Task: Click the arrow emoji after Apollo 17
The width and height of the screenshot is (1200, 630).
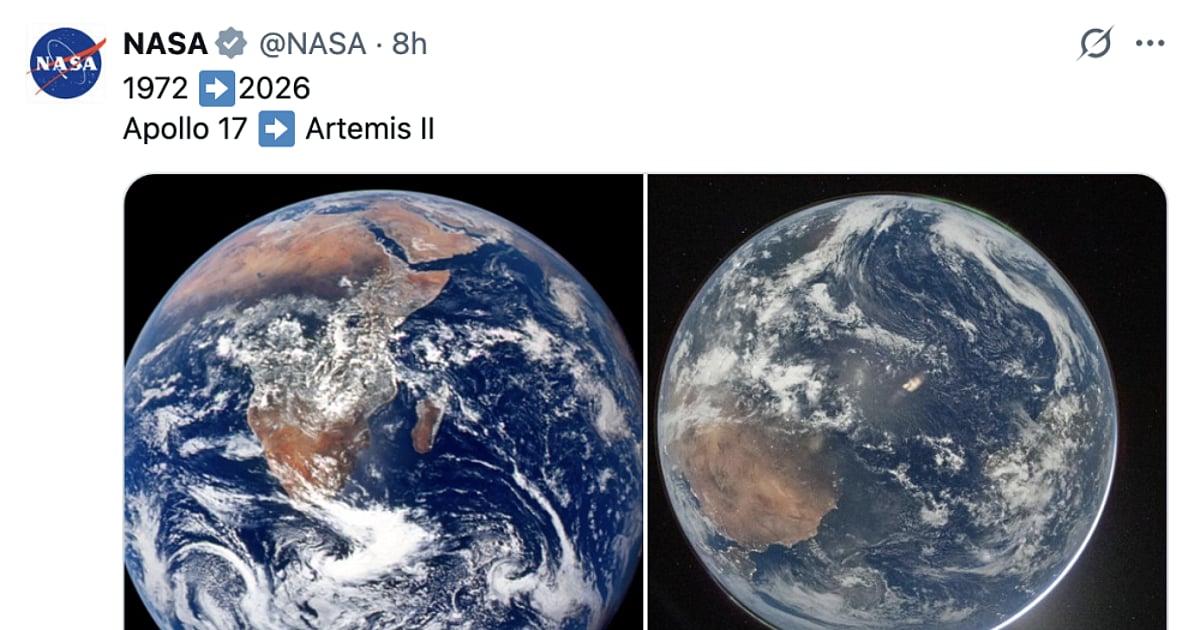Action: pyautogui.click(x=276, y=129)
